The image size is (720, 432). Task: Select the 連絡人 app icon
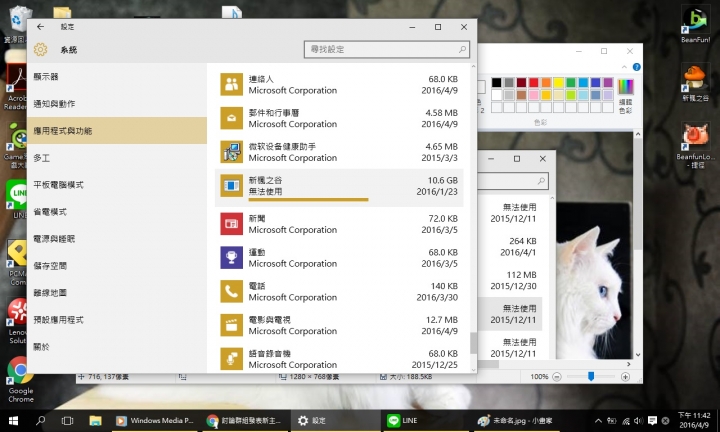click(231, 84)
